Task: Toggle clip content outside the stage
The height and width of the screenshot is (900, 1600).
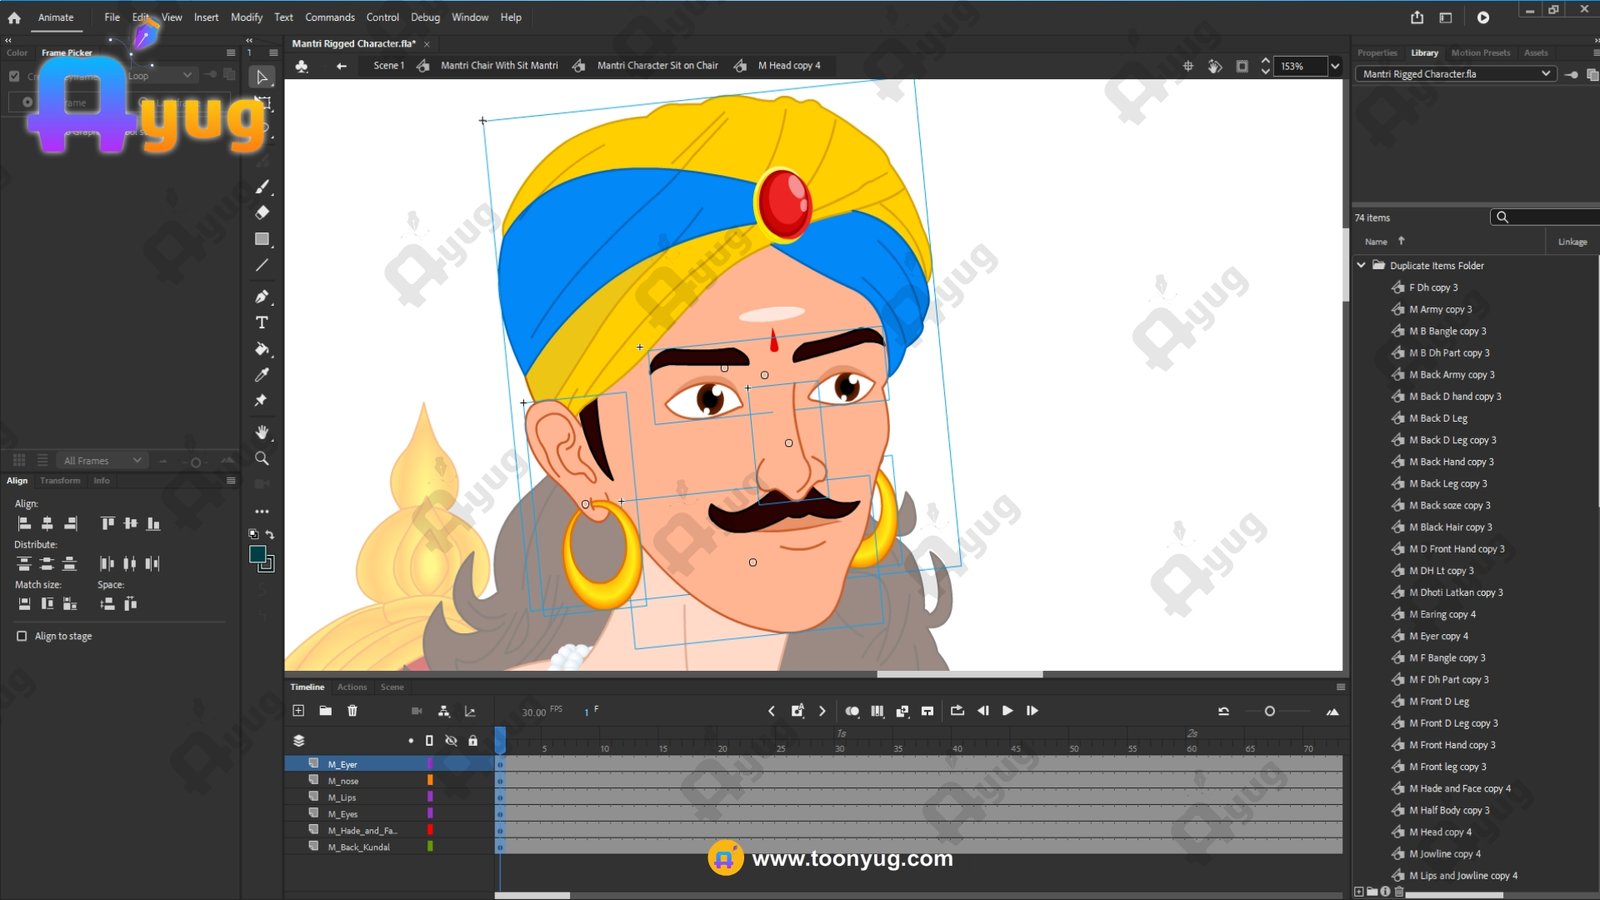Action: [1242, 66]
